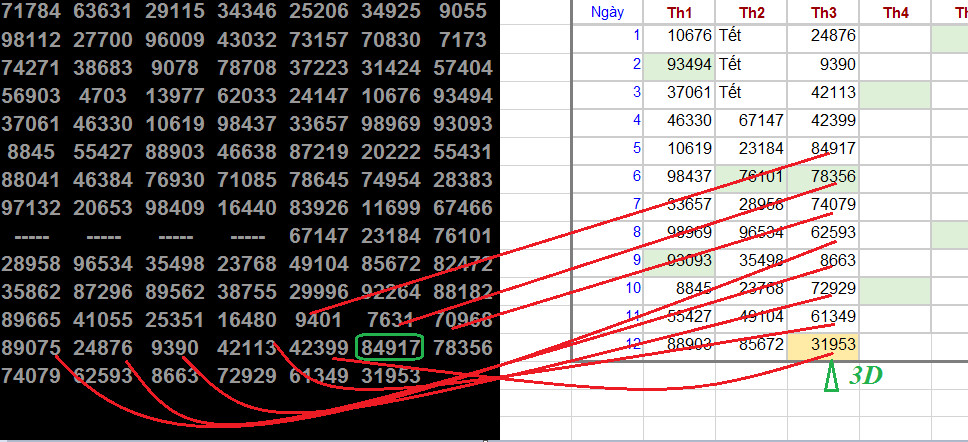Click 29115 in the black number panel

click(175, 11)
